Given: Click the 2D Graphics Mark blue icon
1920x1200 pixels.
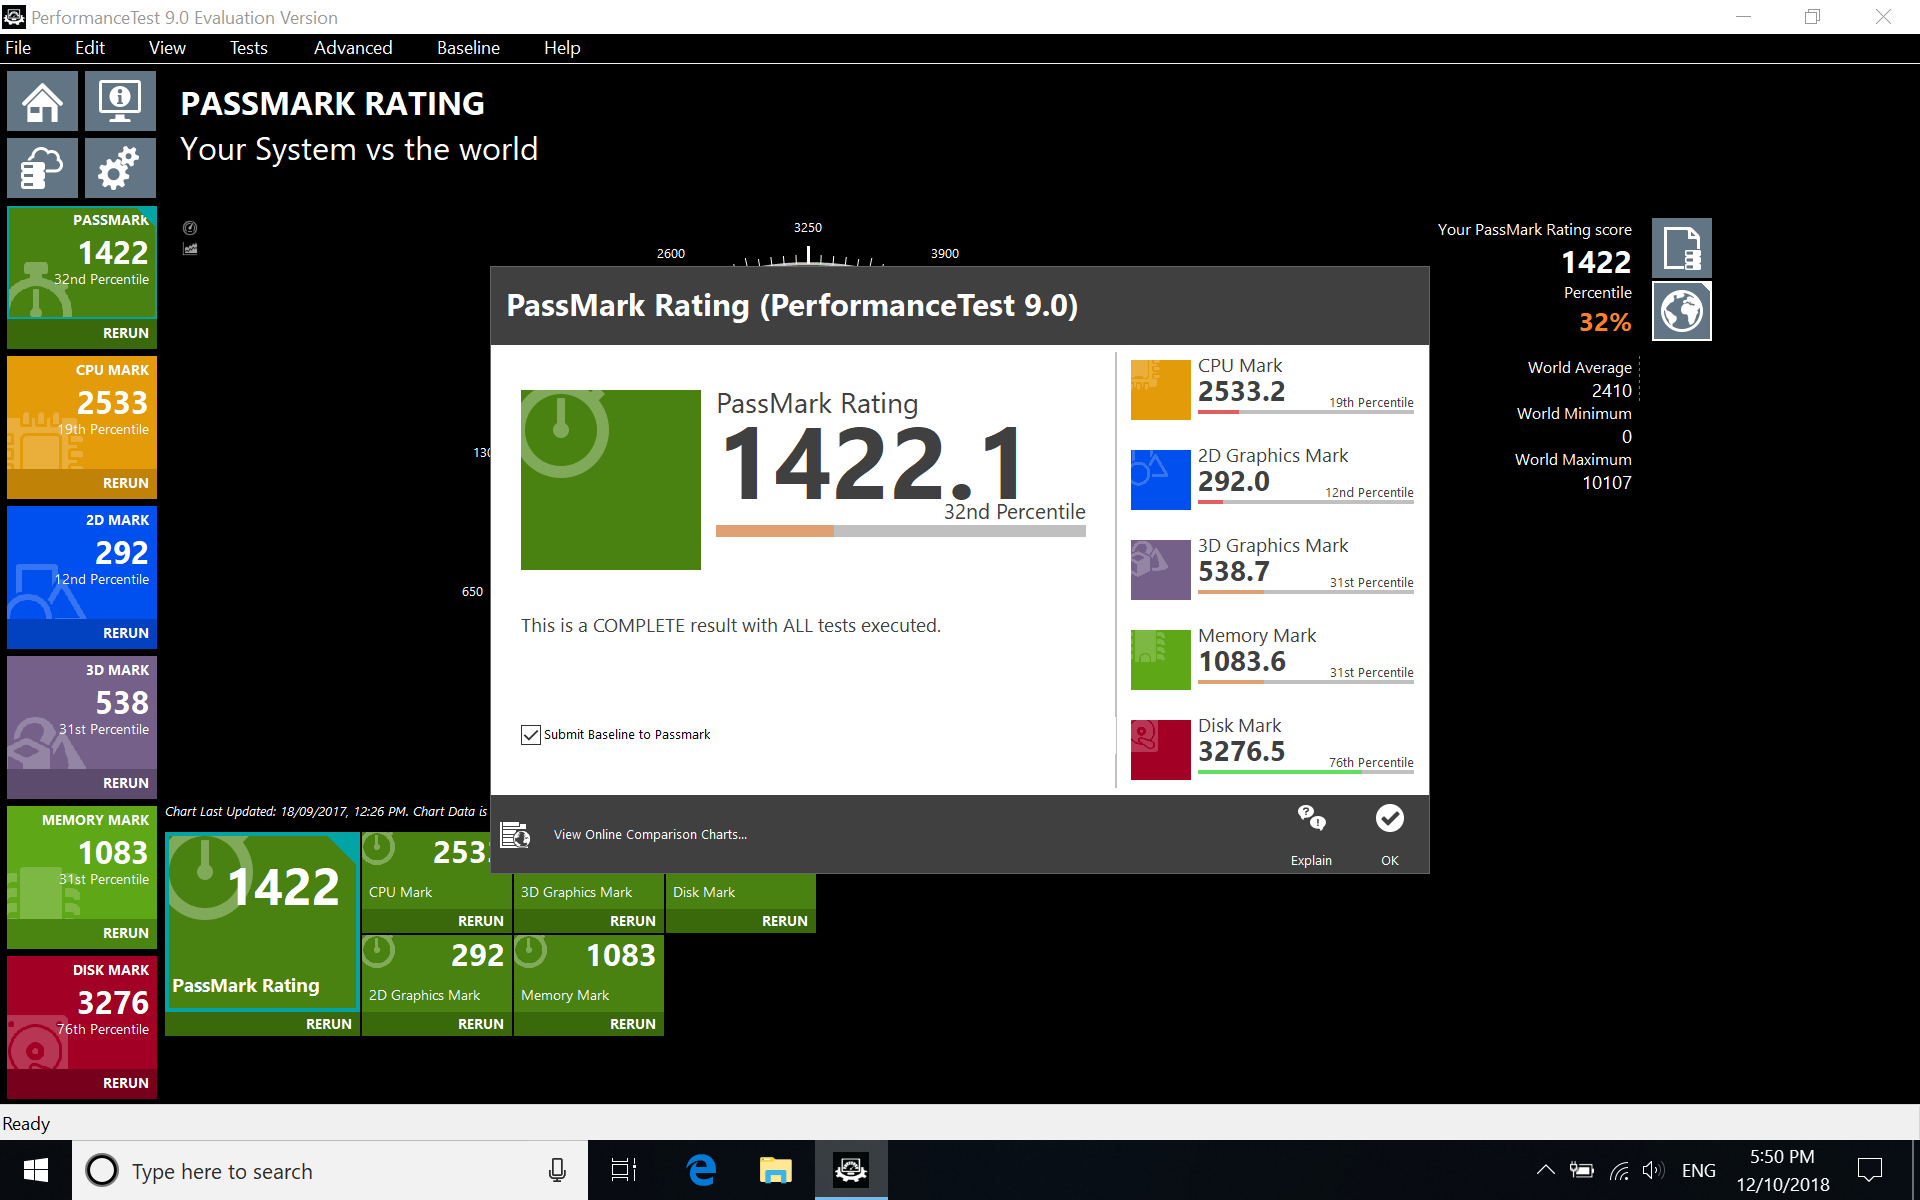Looking at the screenshot, I should click(x=1160, y=480).
